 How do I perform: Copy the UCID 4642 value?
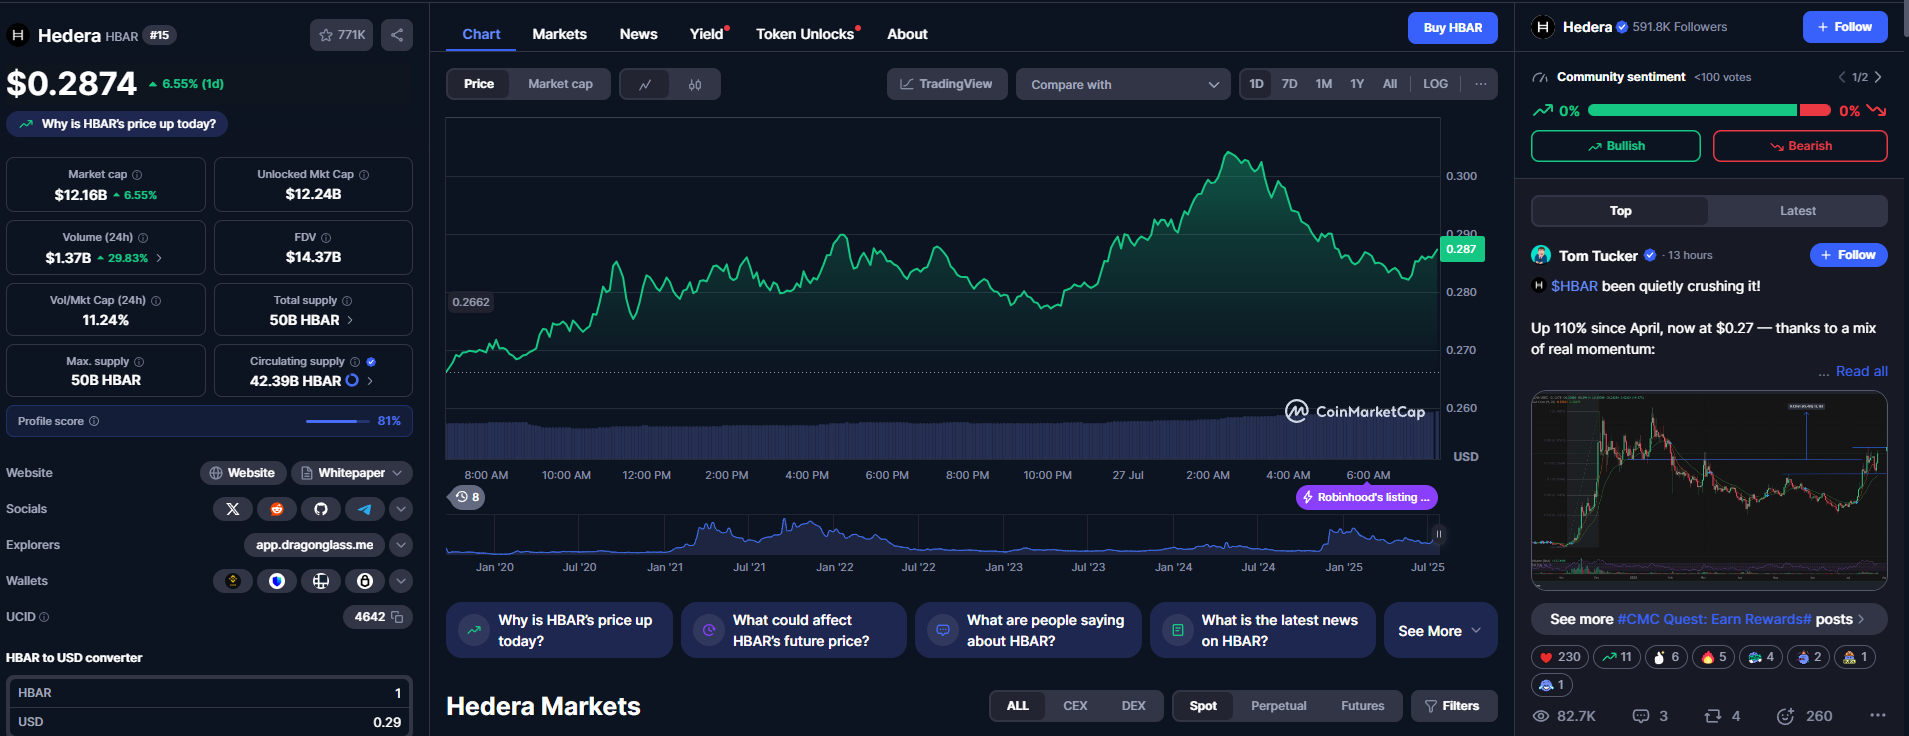pyautogui.click(x=397, y=617)
